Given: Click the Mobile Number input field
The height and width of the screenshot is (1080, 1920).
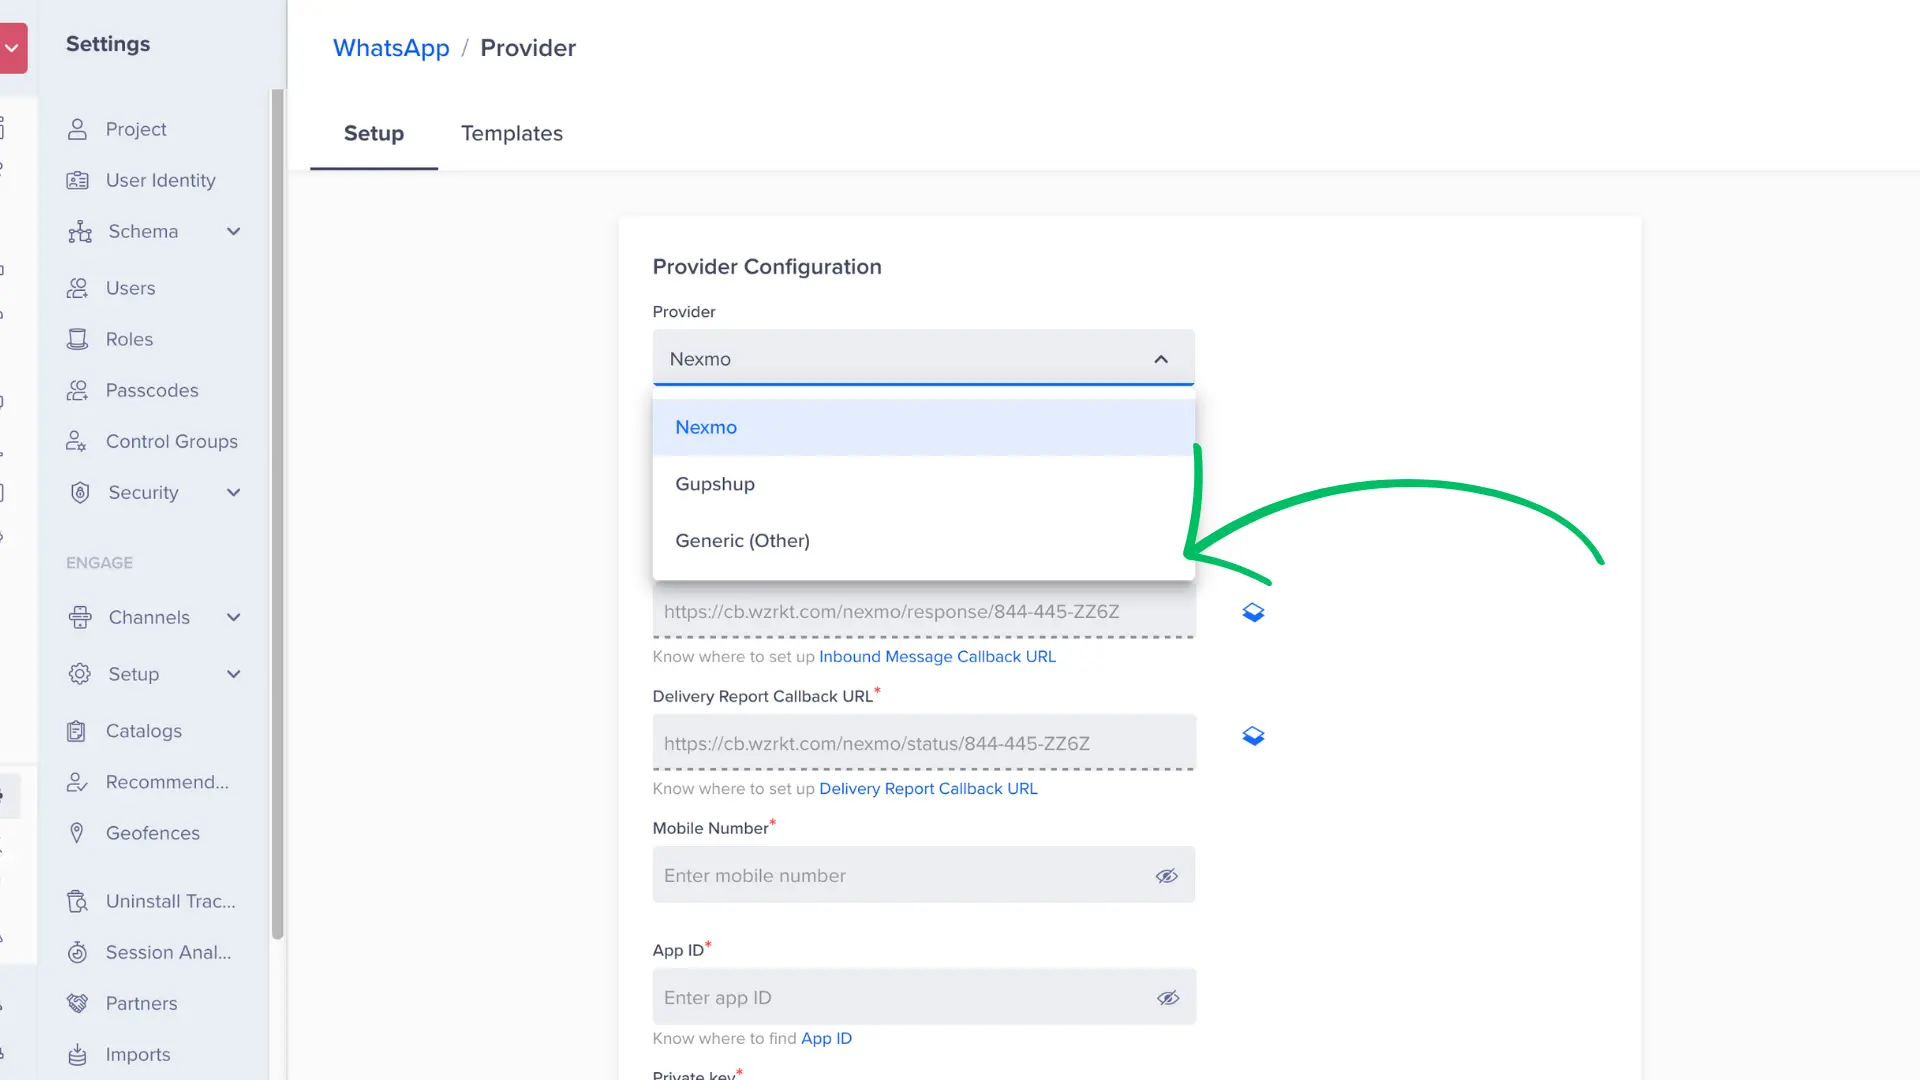Looking at the screenshot, I should [x=923, y=875].
